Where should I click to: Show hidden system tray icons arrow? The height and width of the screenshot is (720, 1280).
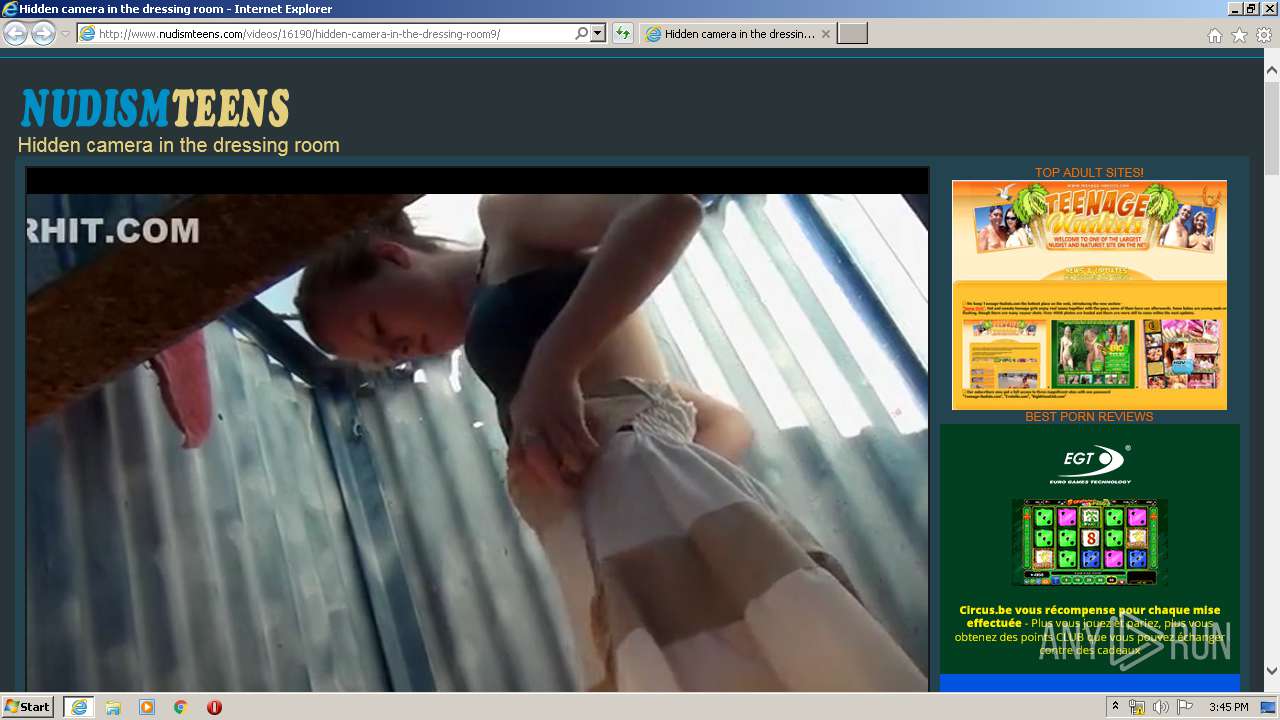[1116, 707]
